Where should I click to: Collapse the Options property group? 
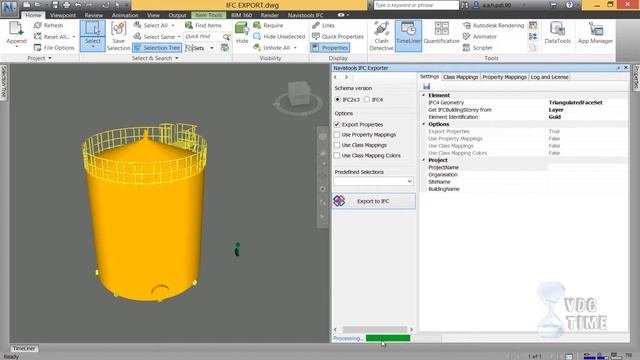coord(424,124)
